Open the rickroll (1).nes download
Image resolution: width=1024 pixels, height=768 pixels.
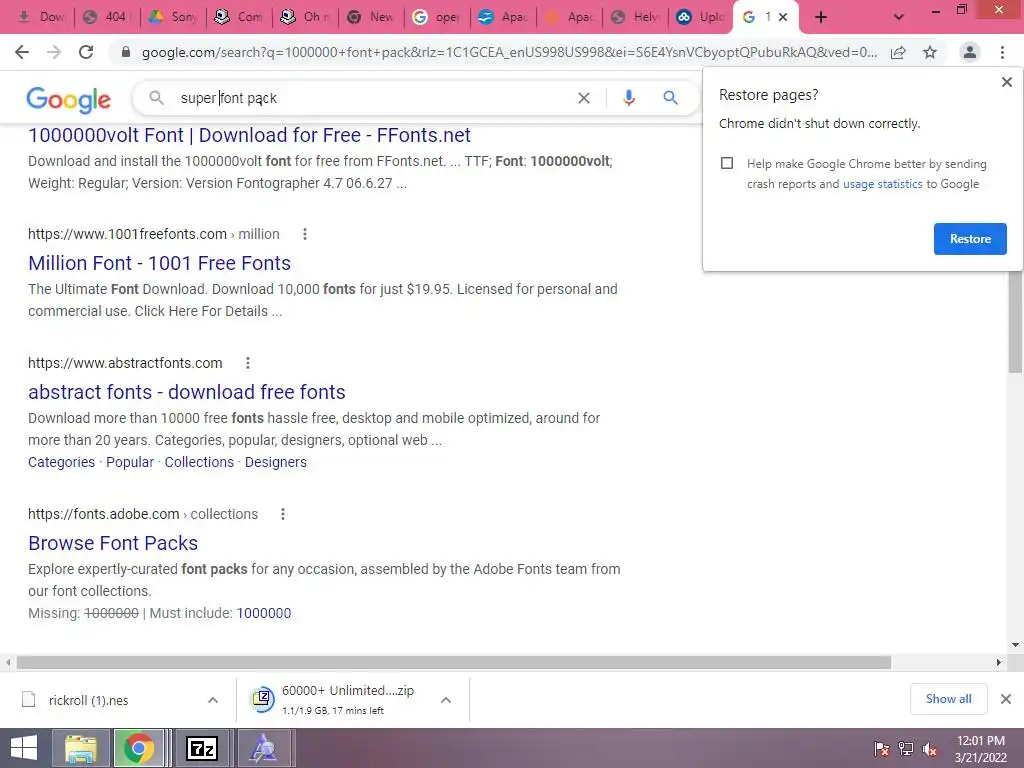(88, 700)
